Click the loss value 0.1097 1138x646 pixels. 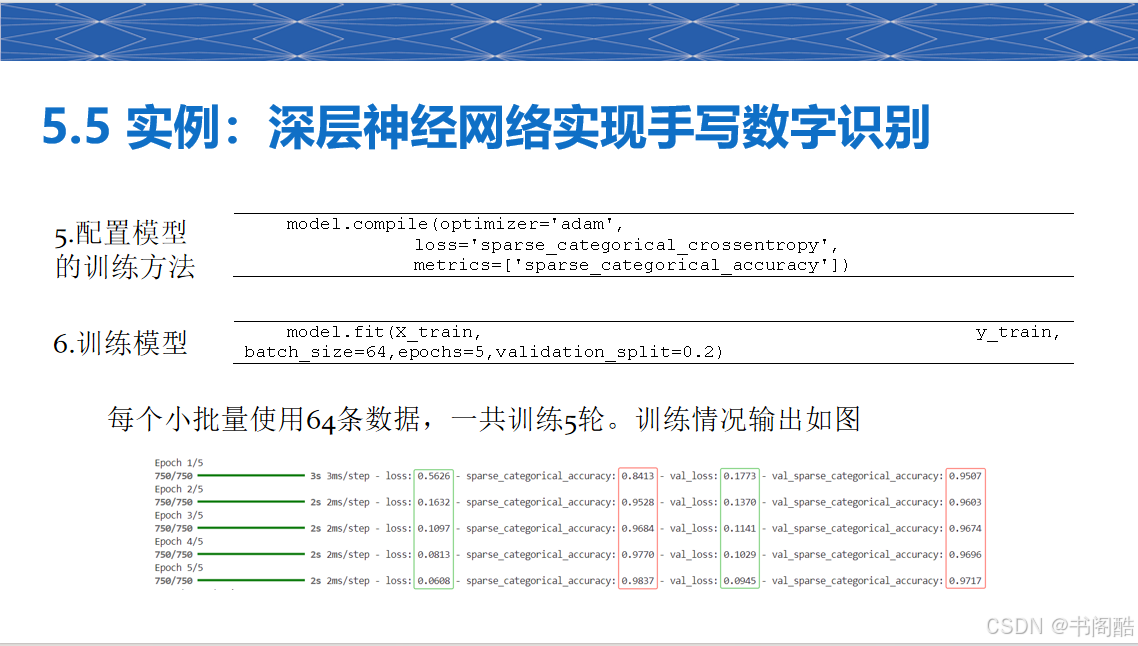point(433,528)
